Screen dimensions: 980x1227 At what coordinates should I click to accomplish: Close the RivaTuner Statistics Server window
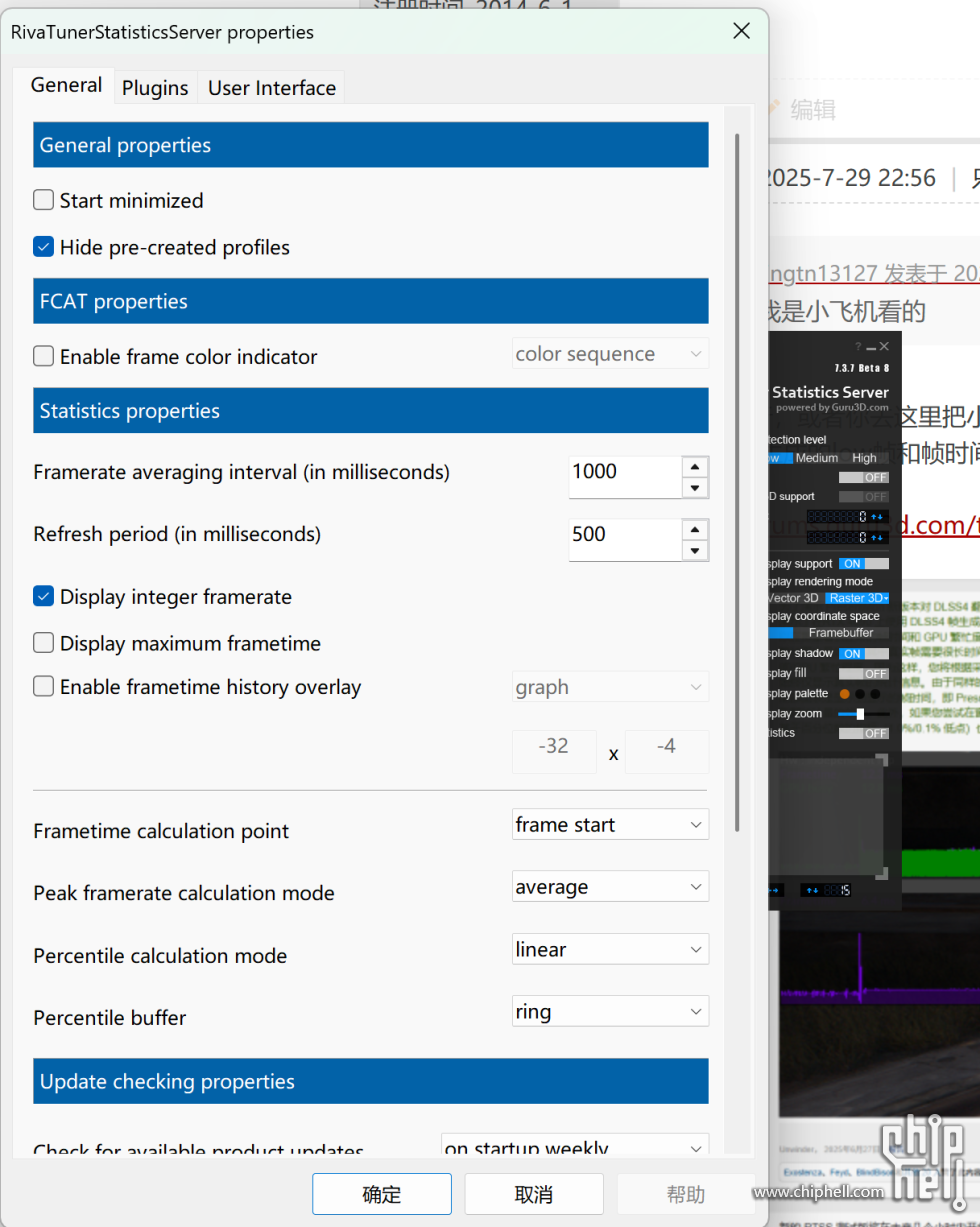(884, 347)
